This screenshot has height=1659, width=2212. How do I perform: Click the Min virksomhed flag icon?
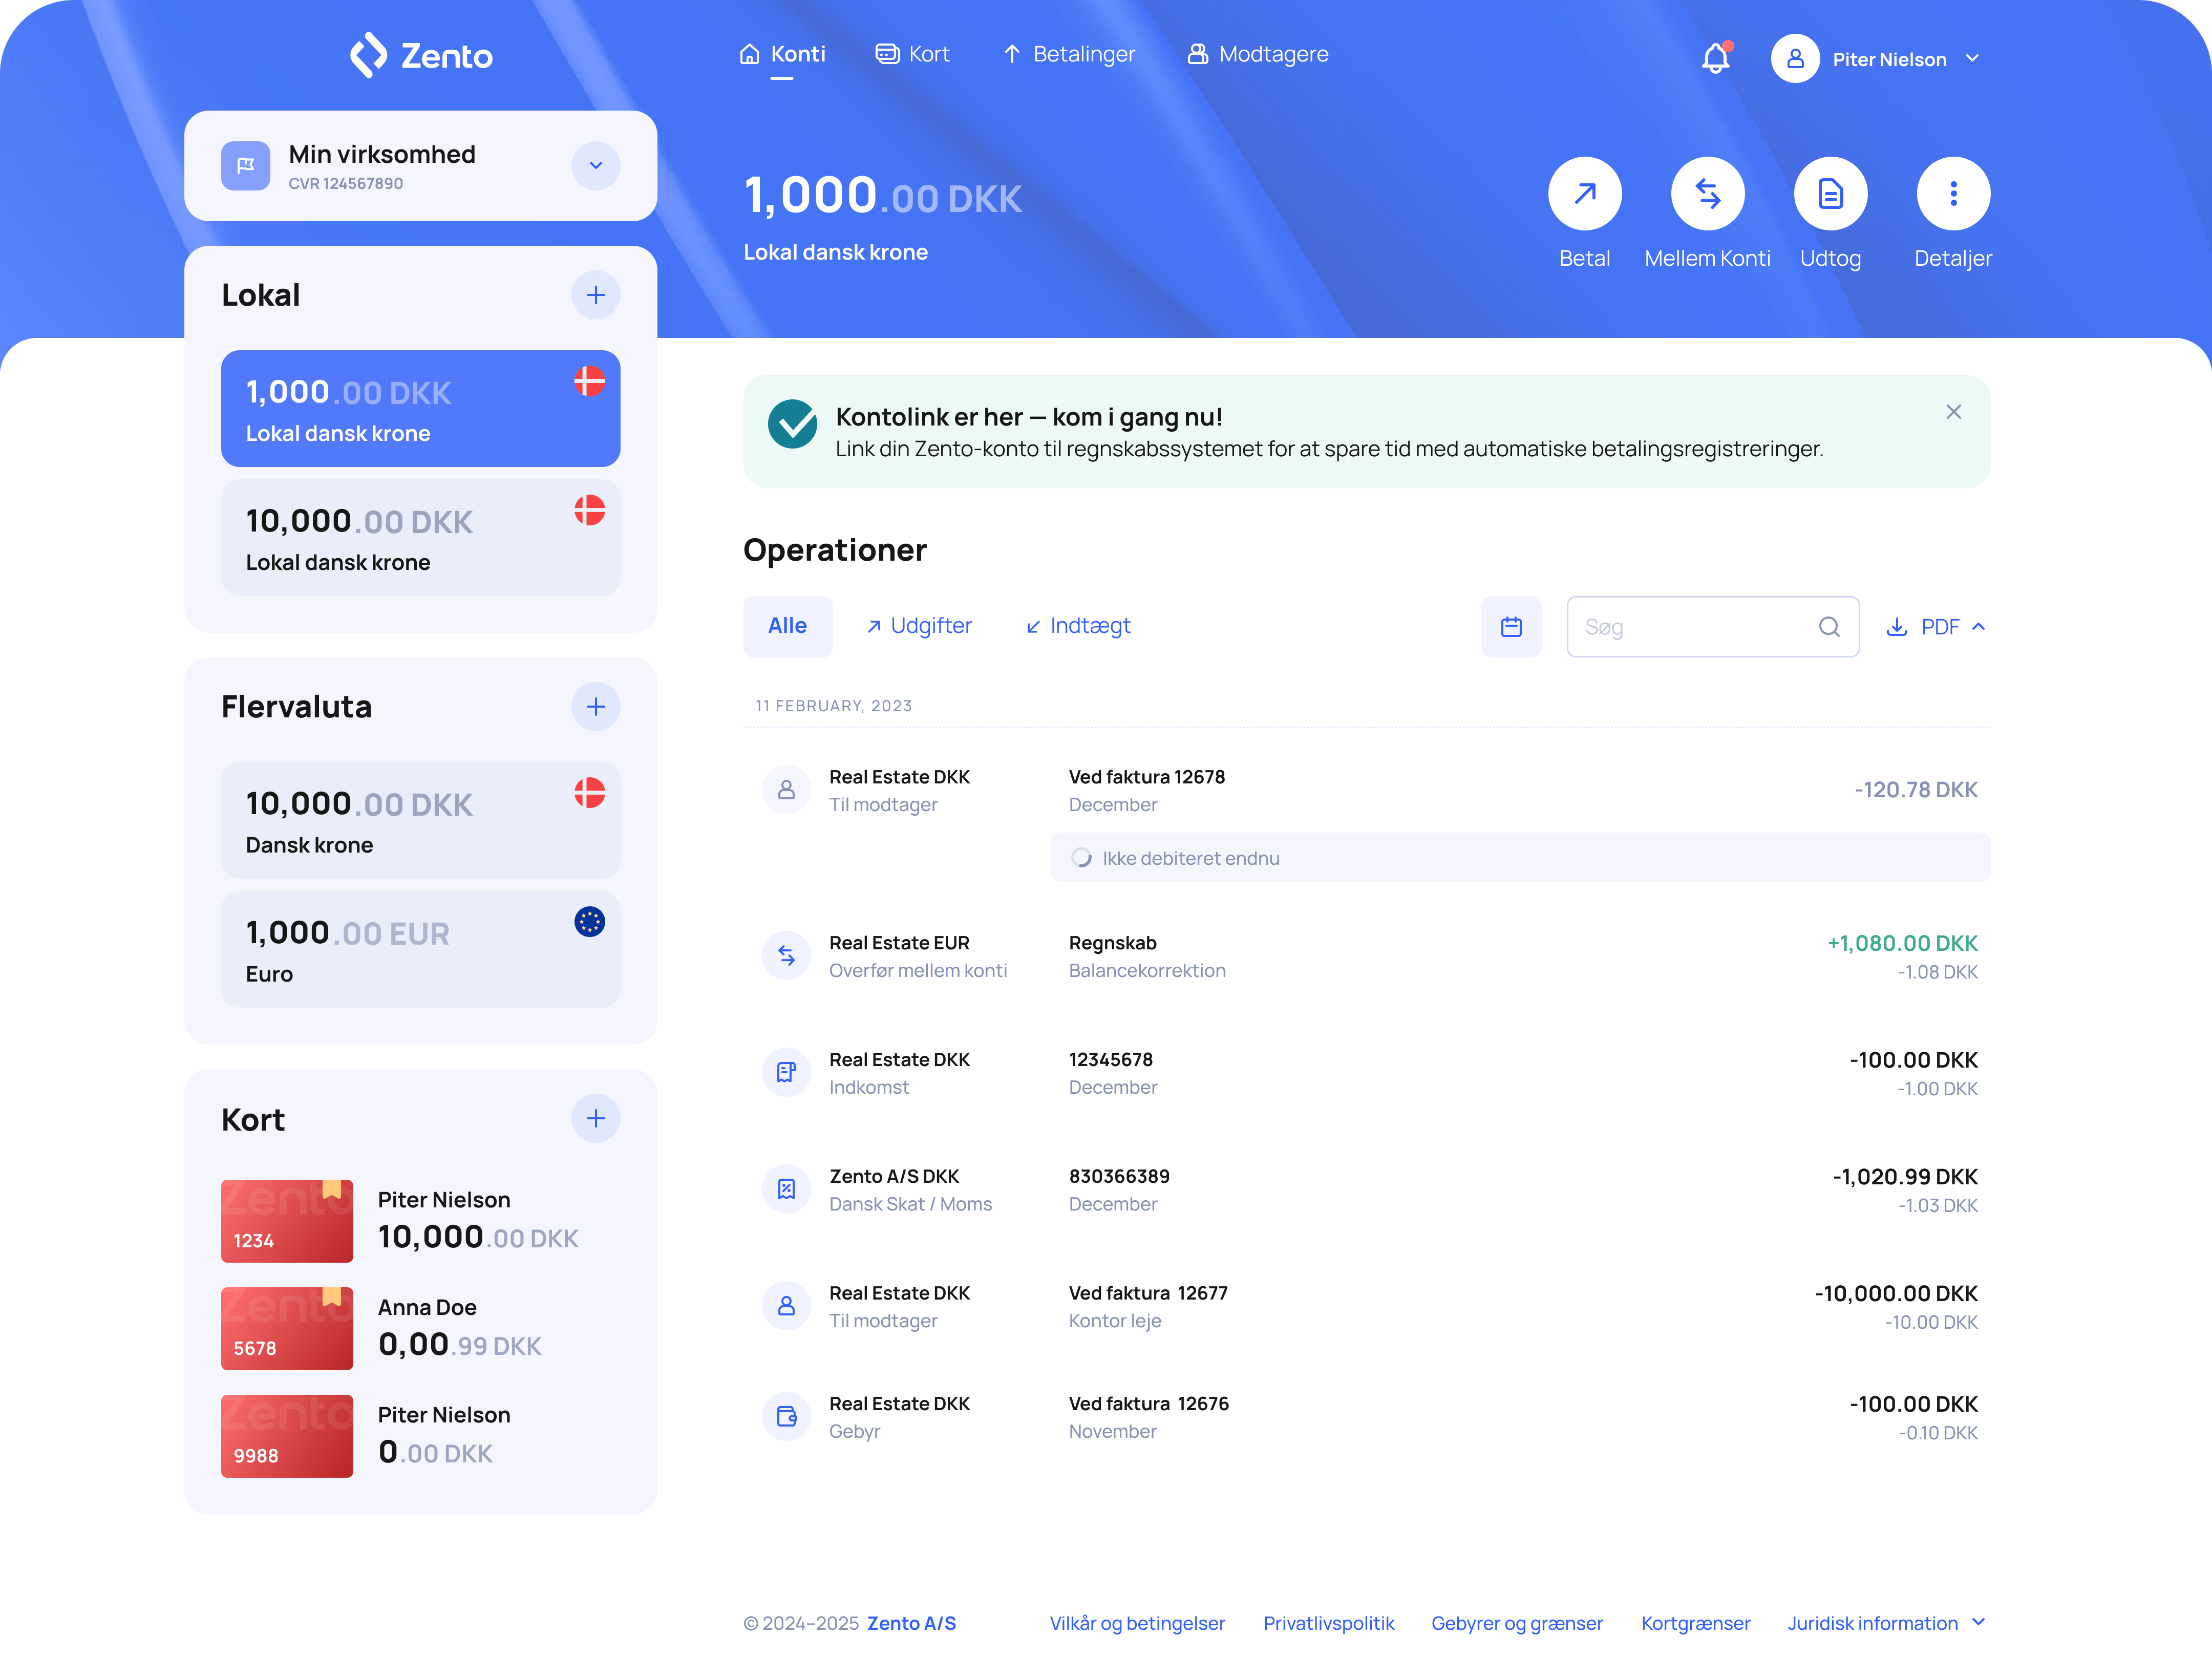point(245,166)
